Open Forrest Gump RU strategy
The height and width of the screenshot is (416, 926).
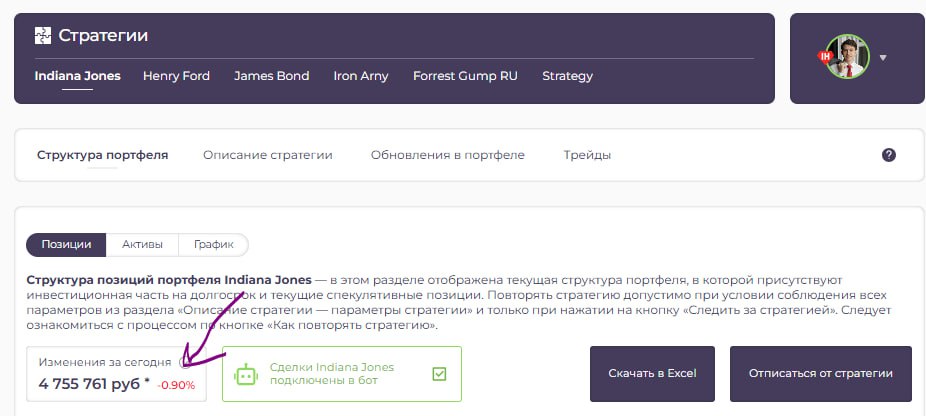pyautogui.click(x=465, y=76)
